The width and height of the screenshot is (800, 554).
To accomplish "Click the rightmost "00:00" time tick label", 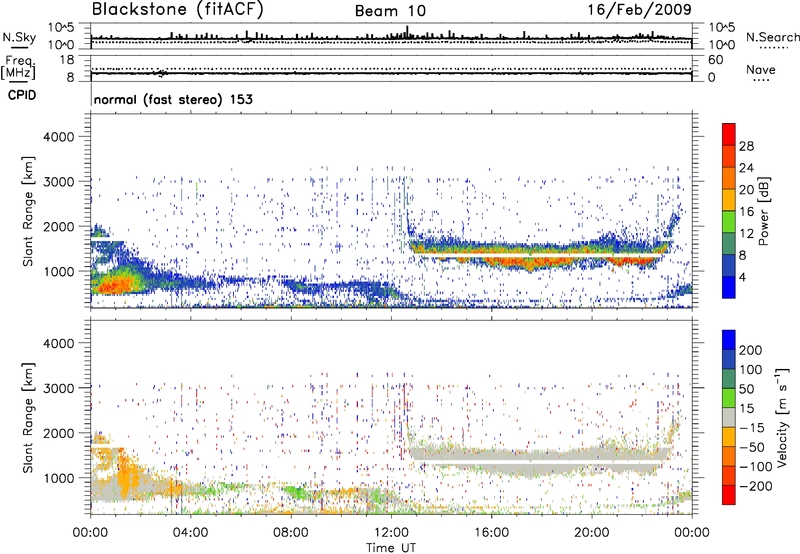I will pyautogui.click(x=691, y=533).
